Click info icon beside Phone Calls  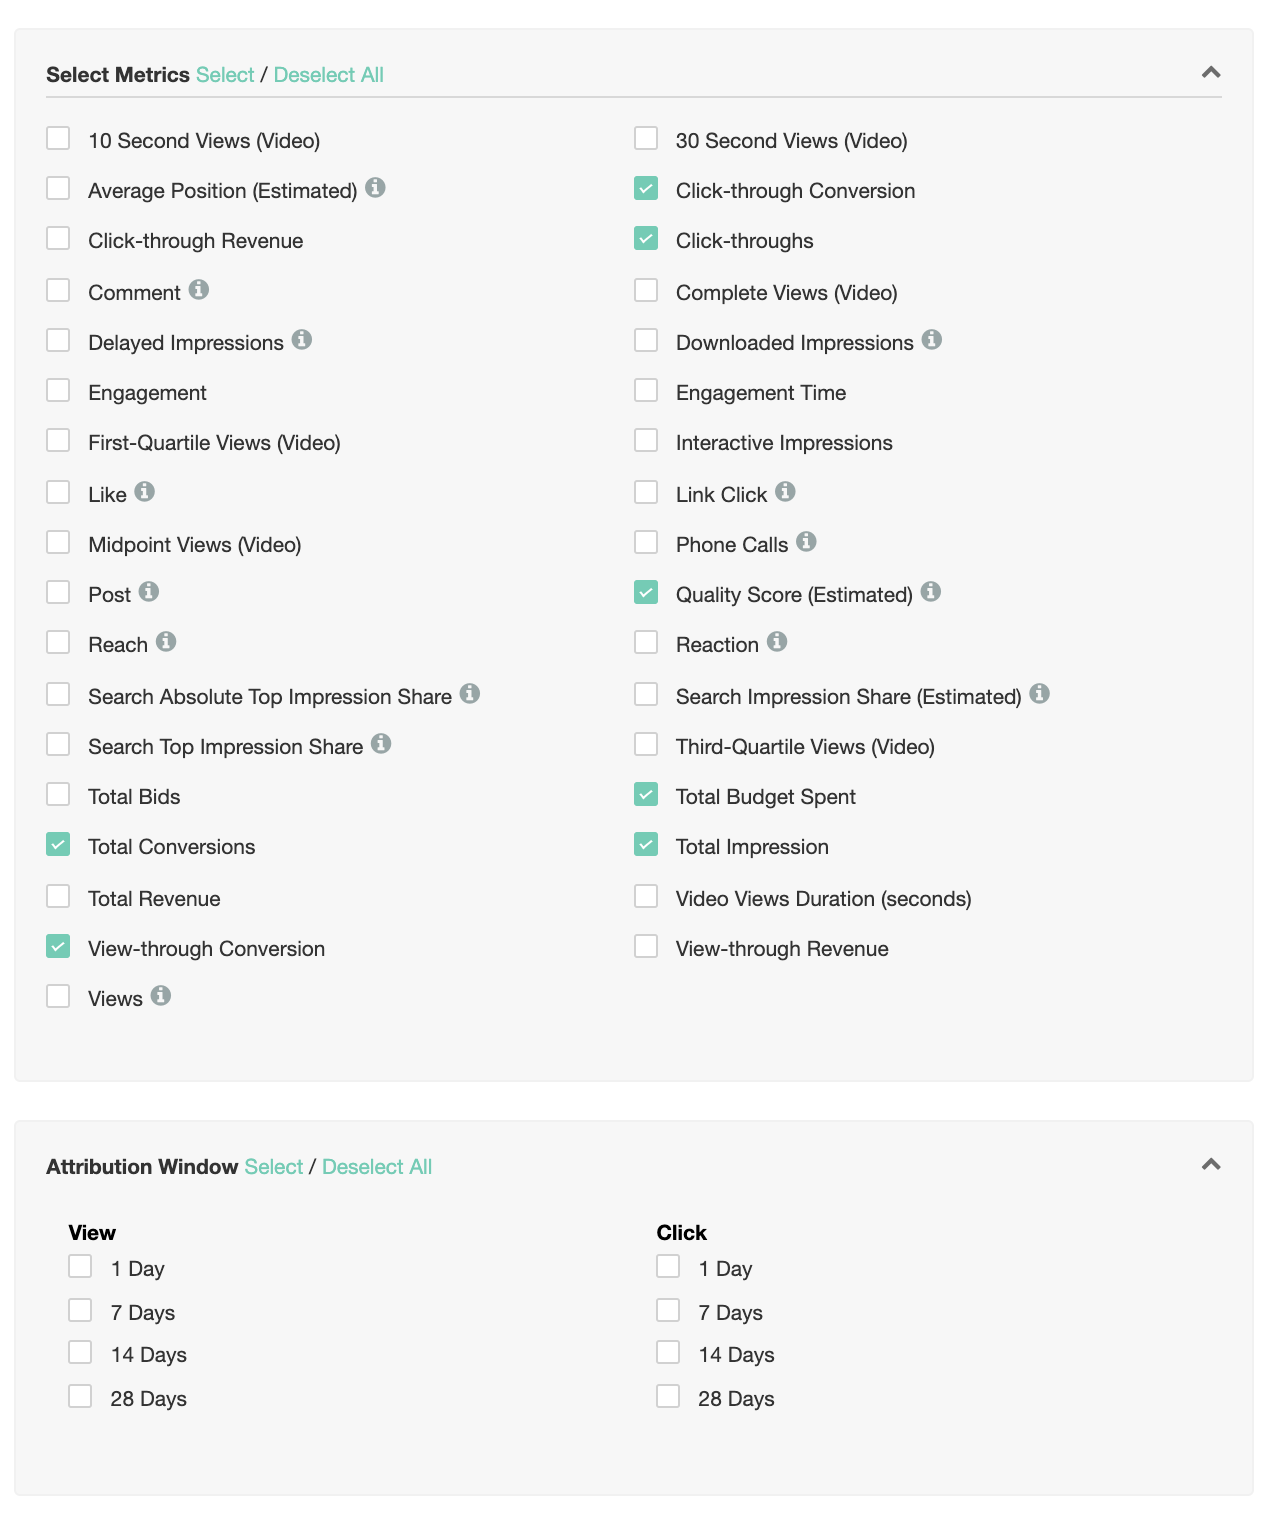(807, 542)
